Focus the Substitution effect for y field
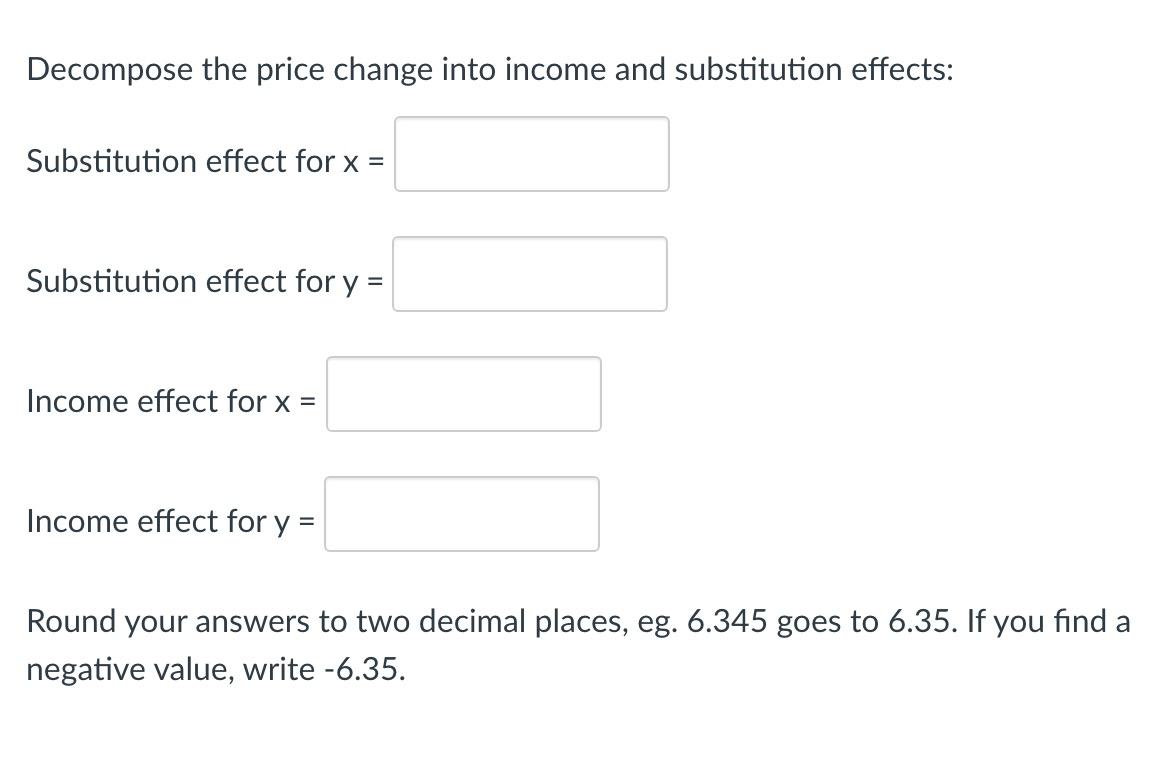The width and height of the screenshot is (1170, 760). click(x=530, y=274)
